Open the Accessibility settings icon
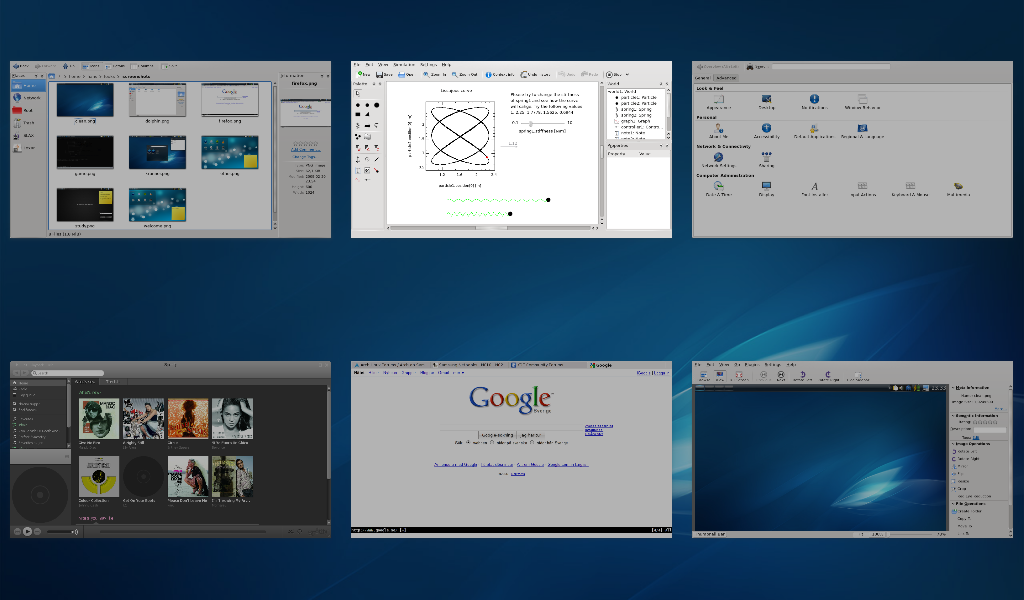 [x=766, y=129]
